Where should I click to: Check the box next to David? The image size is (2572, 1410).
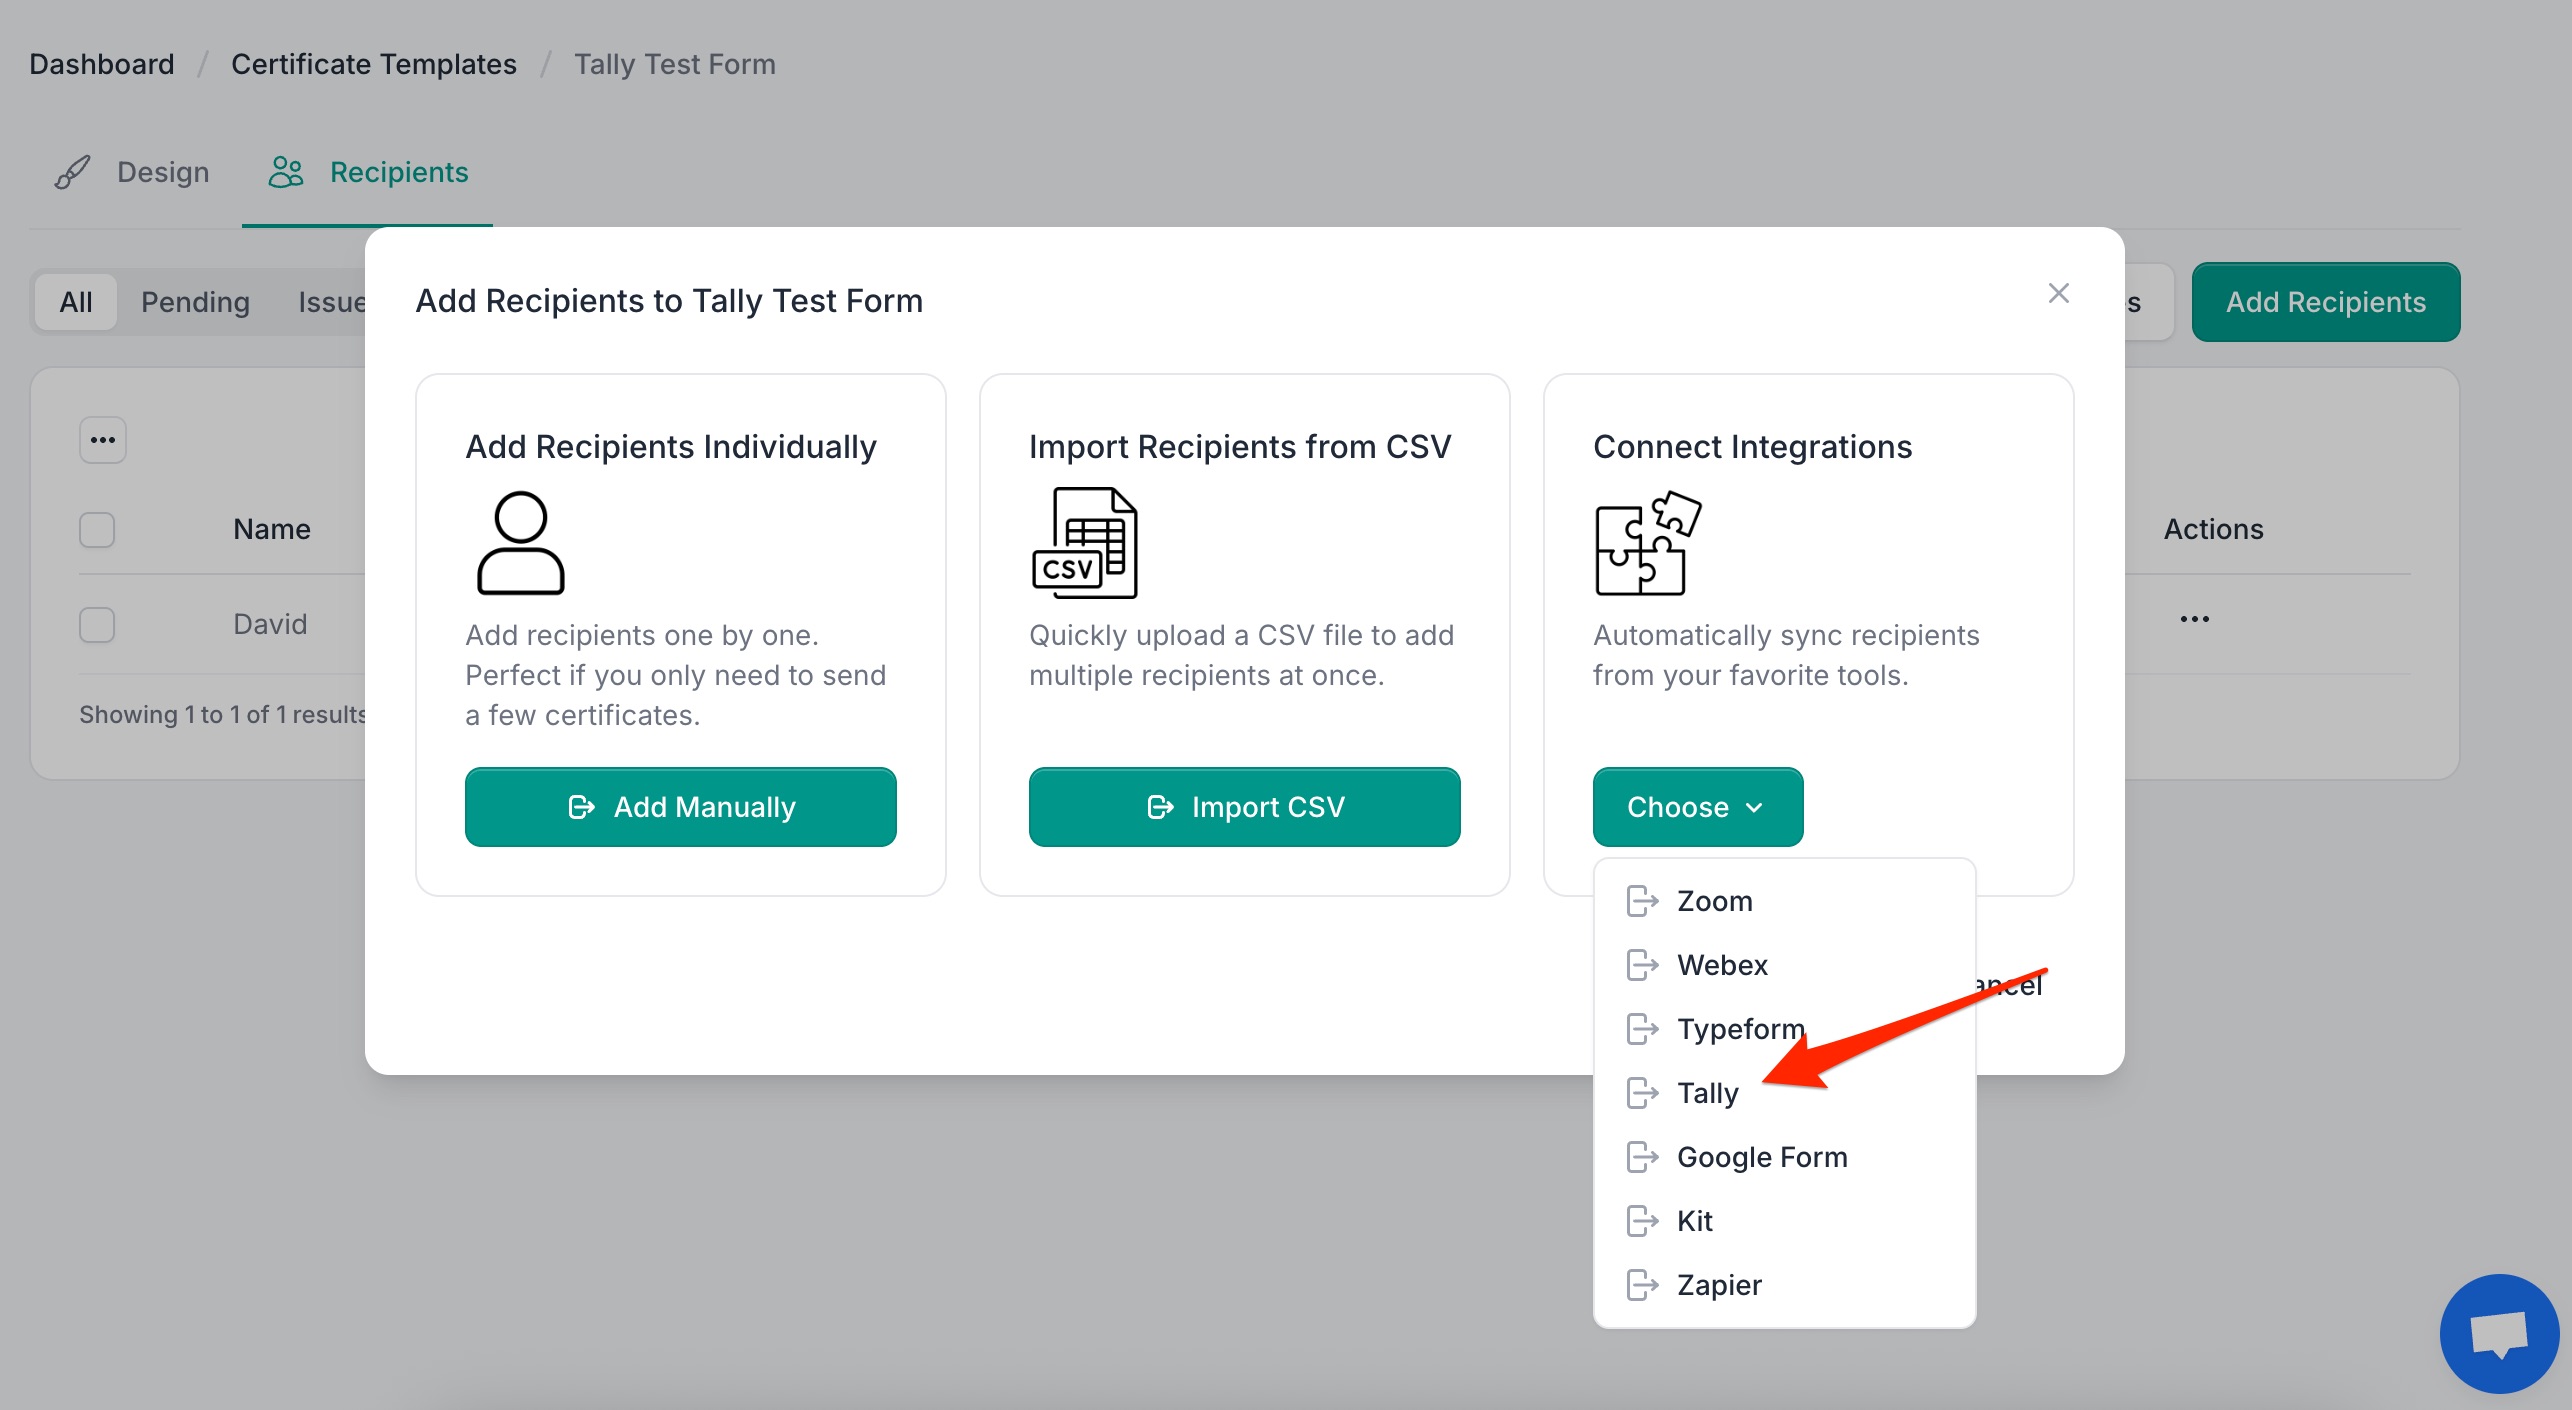[97, 625]
